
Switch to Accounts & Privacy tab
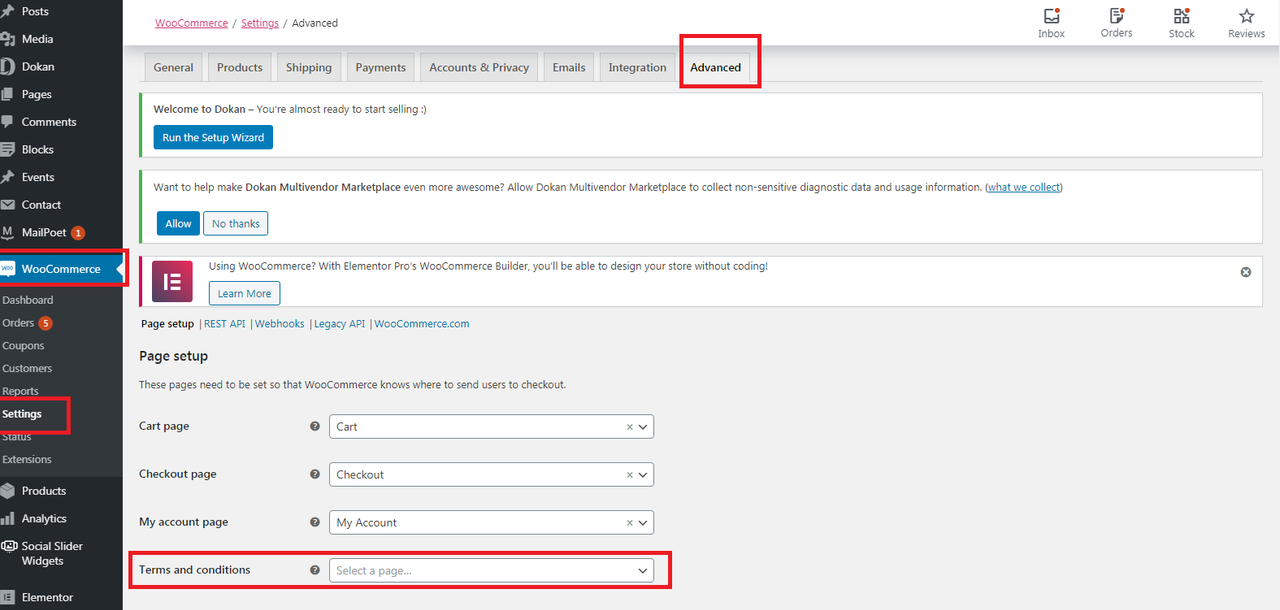click(x=479, y=67)
